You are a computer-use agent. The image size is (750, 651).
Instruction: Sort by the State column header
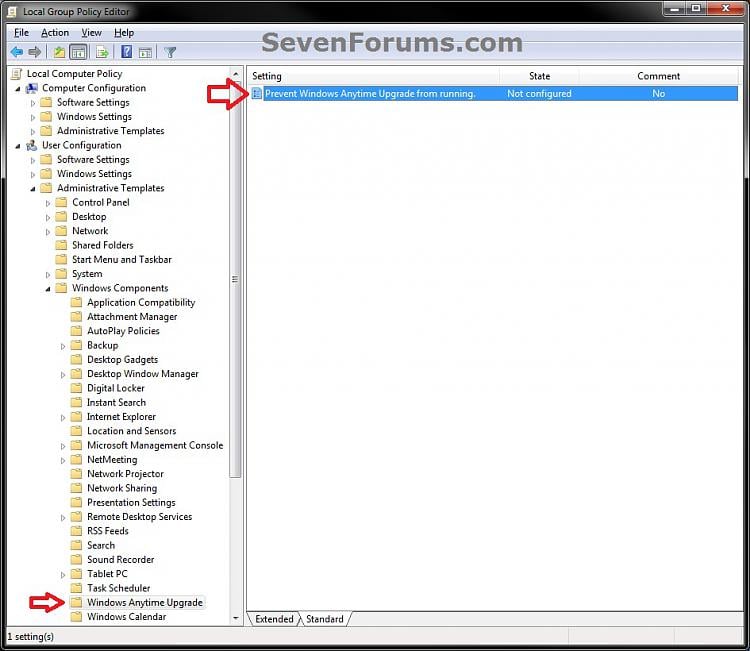(539, 76)
